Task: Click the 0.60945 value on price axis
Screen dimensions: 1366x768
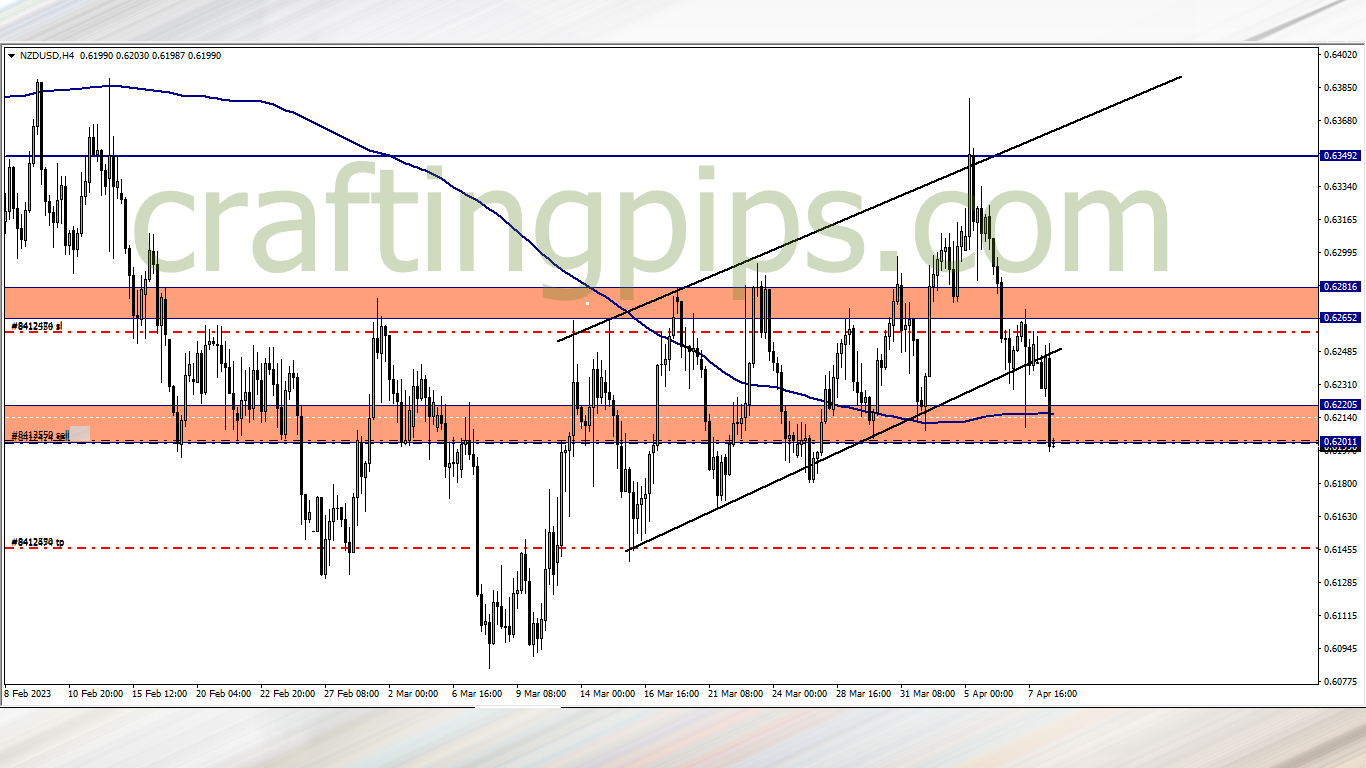Action: (x=1340, y=649)
